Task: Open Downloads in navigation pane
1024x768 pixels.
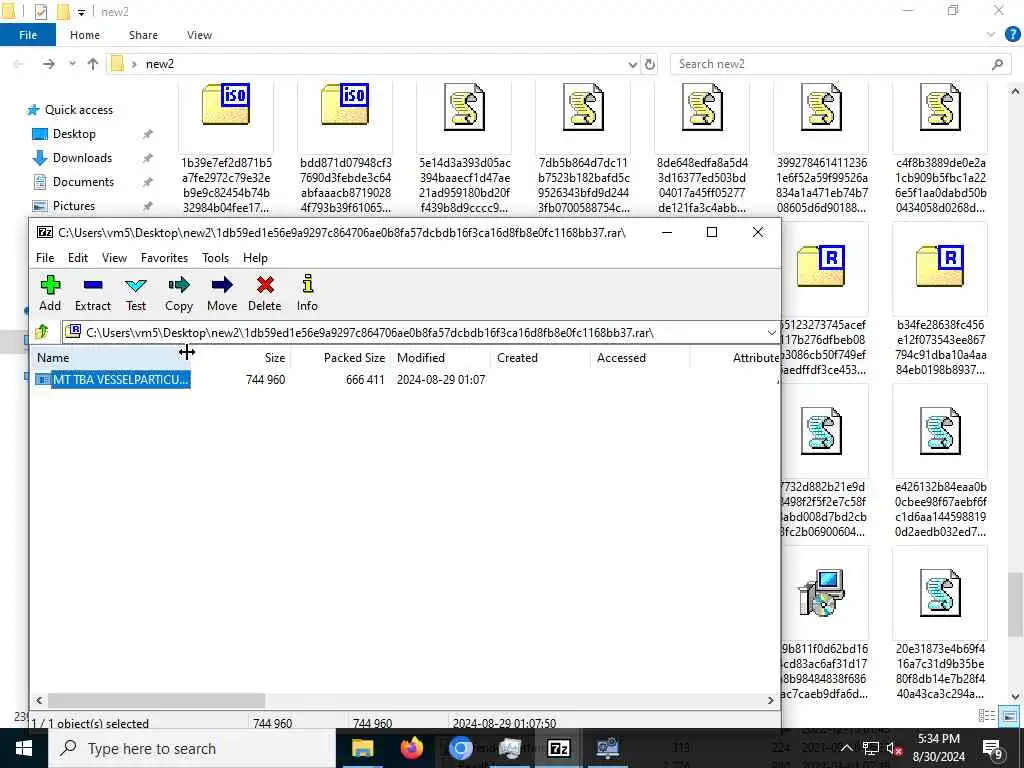Action: point(82,158)
